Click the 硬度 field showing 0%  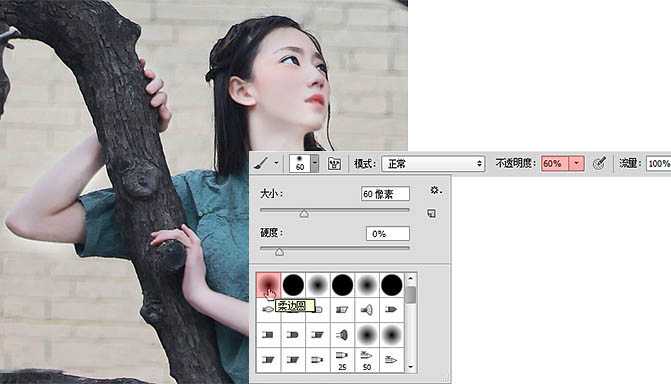point(388,234)
